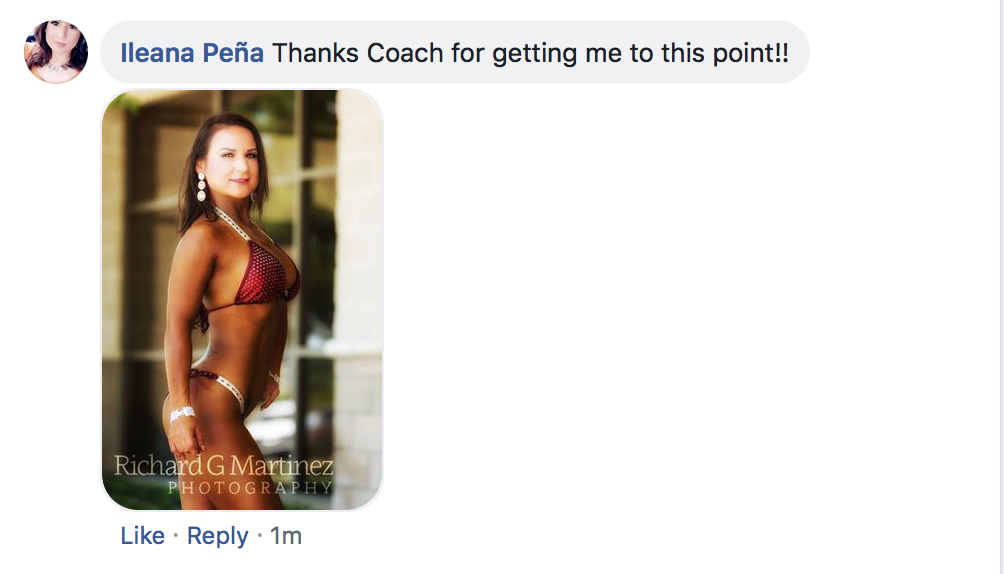Click the dangling earring in the photo
Screen dimensions: 1004x574
201,186
